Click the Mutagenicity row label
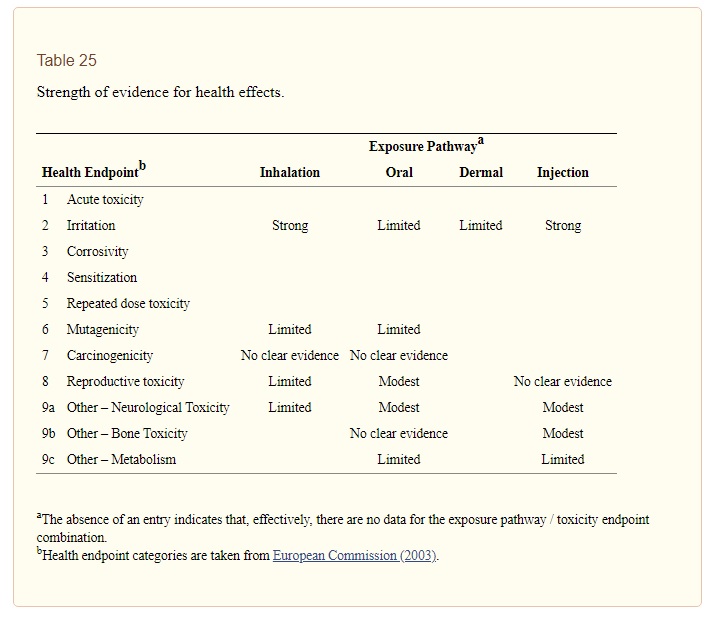Image resolution: width=719 pixels, height=622 pixels. pyautogui.click(x=103, y=330)
